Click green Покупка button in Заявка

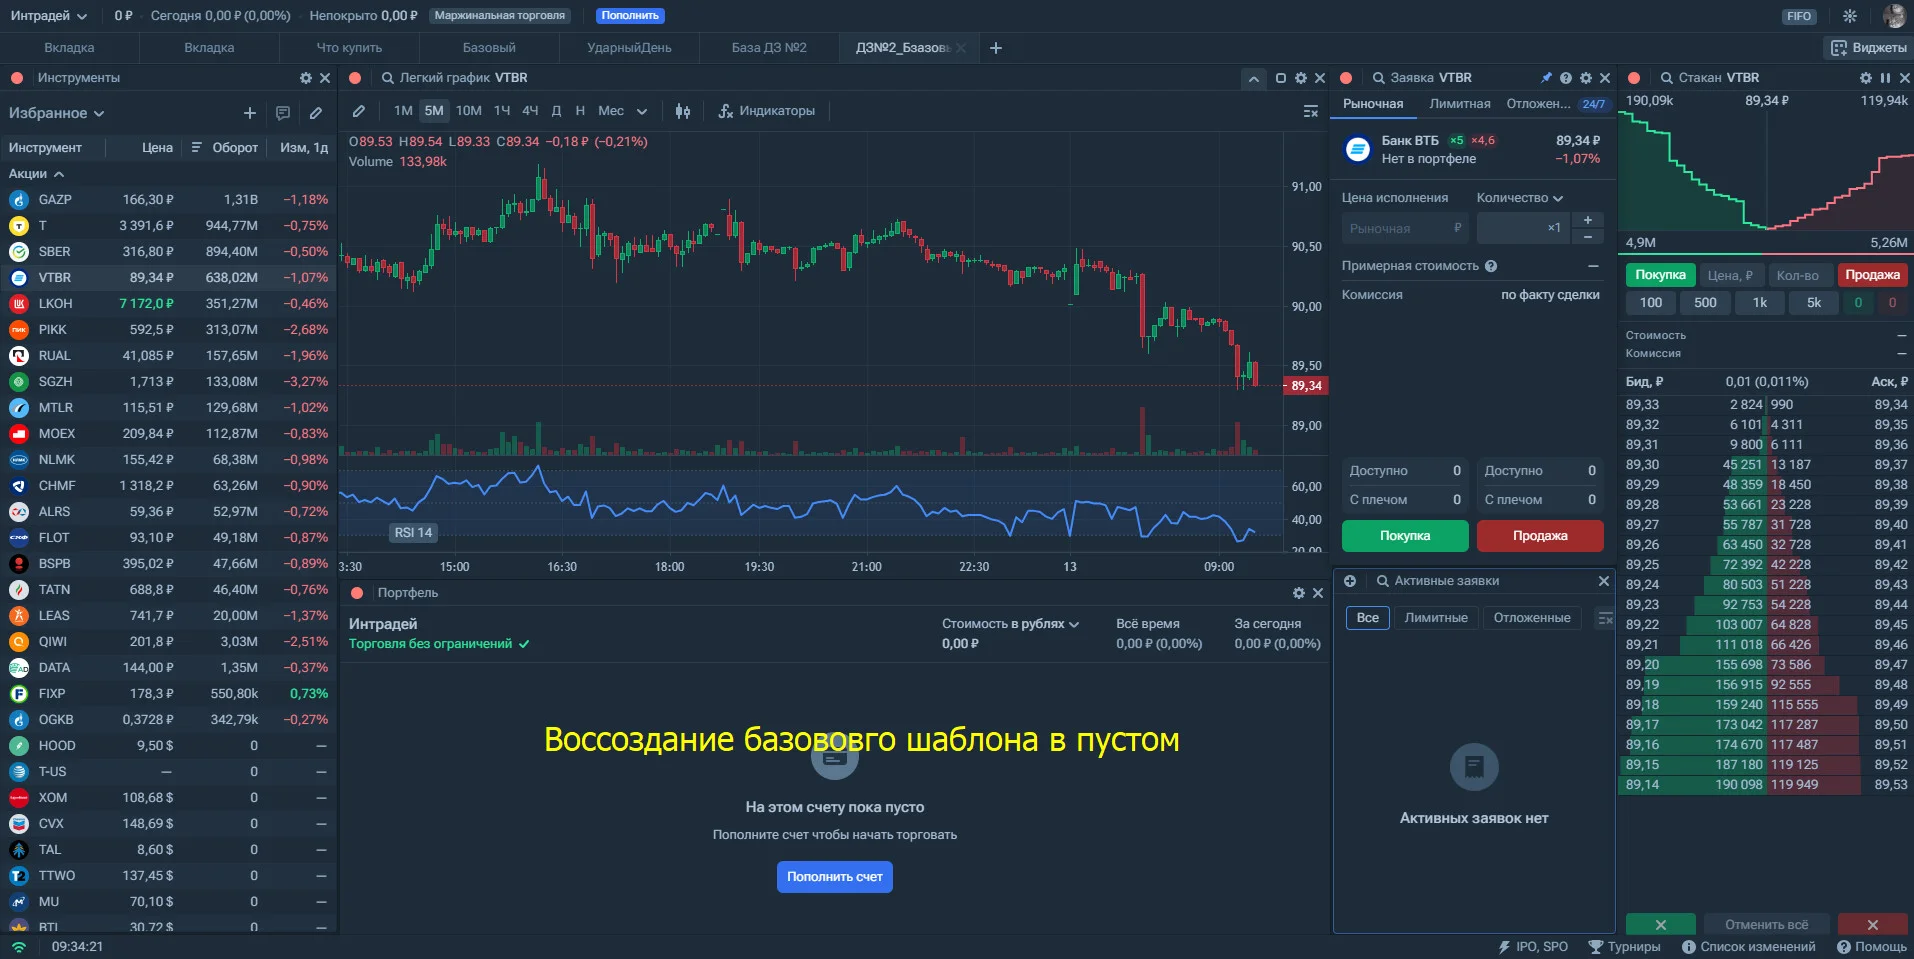click(1405, 536)
